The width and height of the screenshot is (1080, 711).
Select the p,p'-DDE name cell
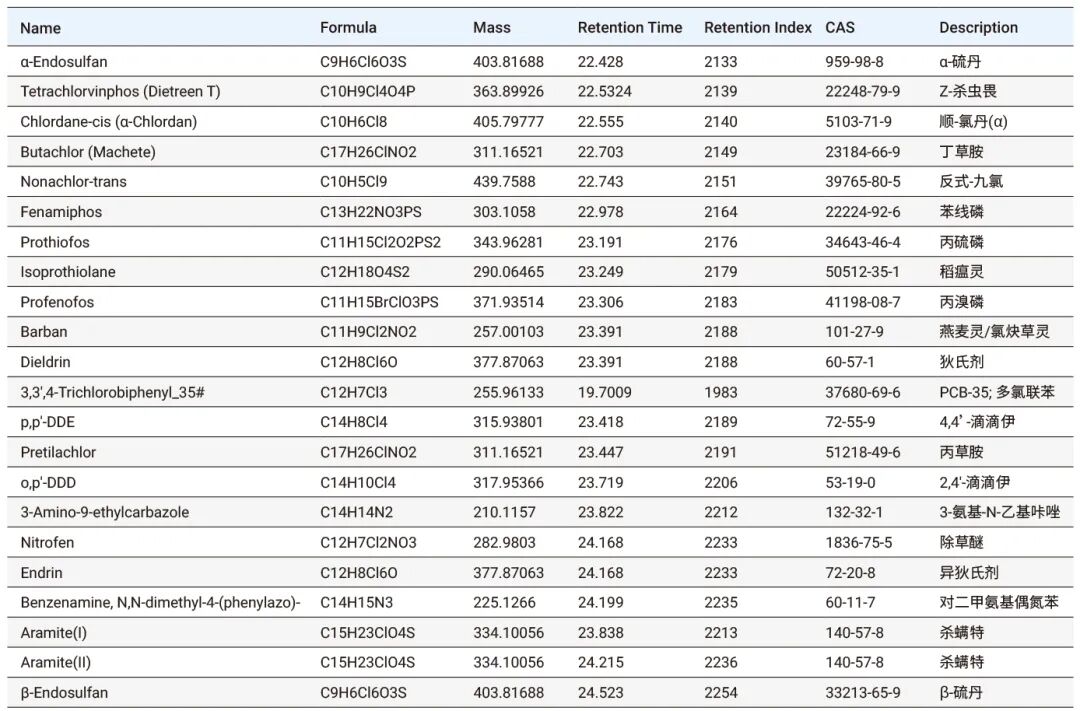[48, 422]
